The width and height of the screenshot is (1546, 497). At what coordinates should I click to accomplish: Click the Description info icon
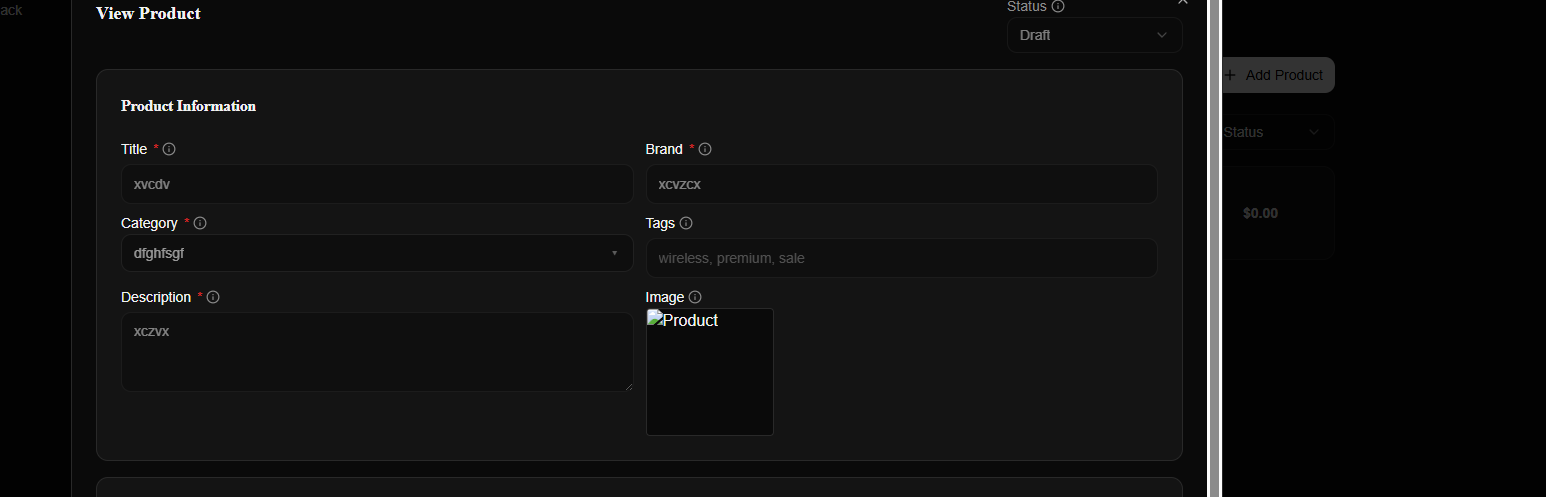click(x=213, y=297)
